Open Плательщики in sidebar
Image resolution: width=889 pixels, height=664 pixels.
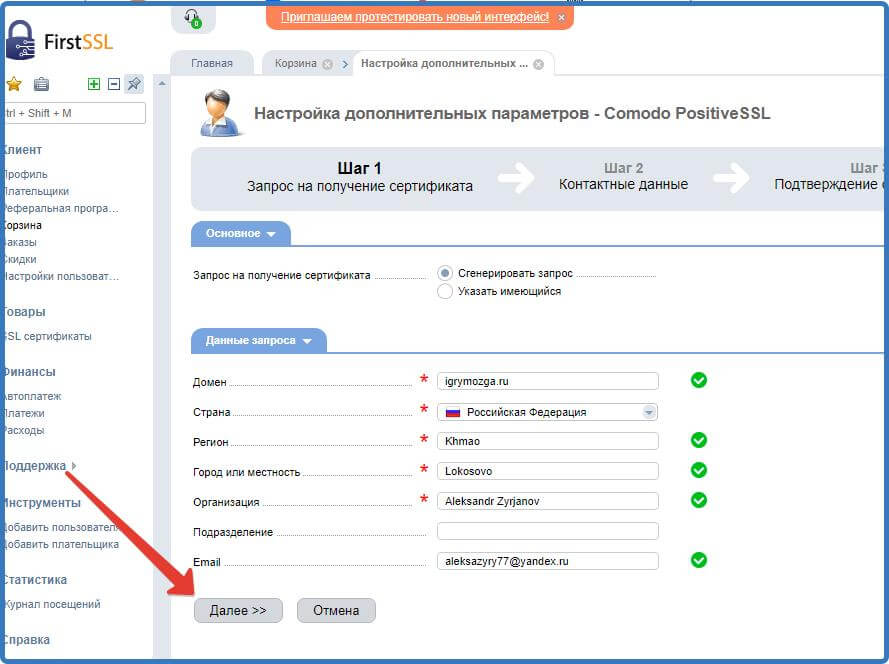point(35,191)
